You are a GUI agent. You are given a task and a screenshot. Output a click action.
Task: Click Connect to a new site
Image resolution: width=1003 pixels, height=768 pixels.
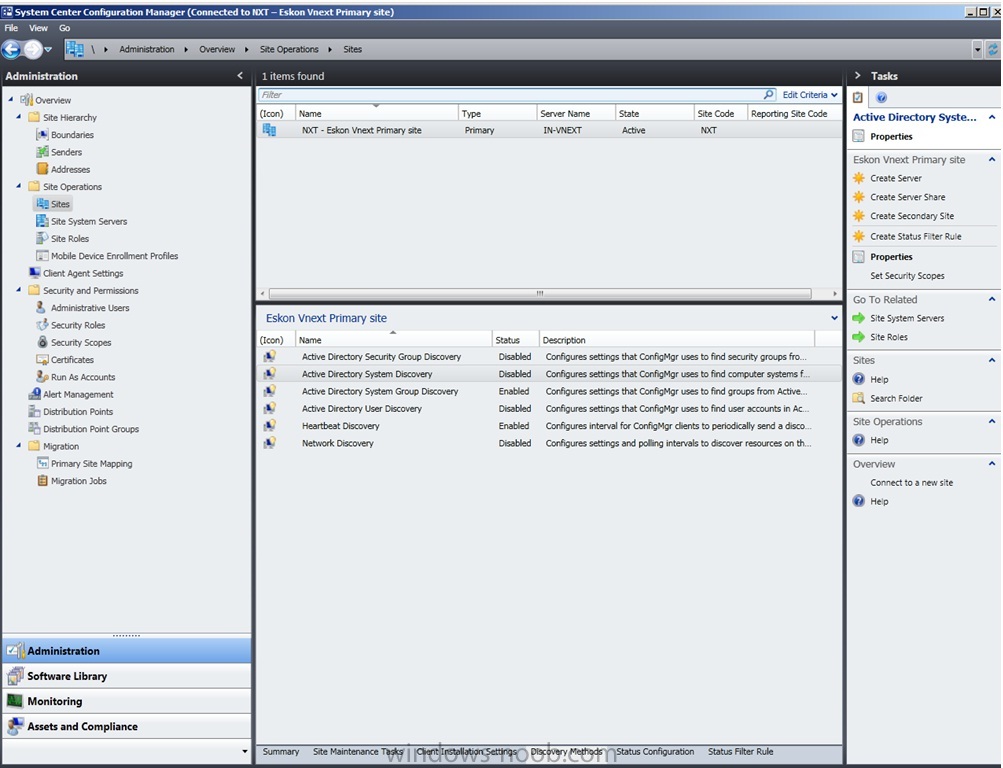coord(912,482)
